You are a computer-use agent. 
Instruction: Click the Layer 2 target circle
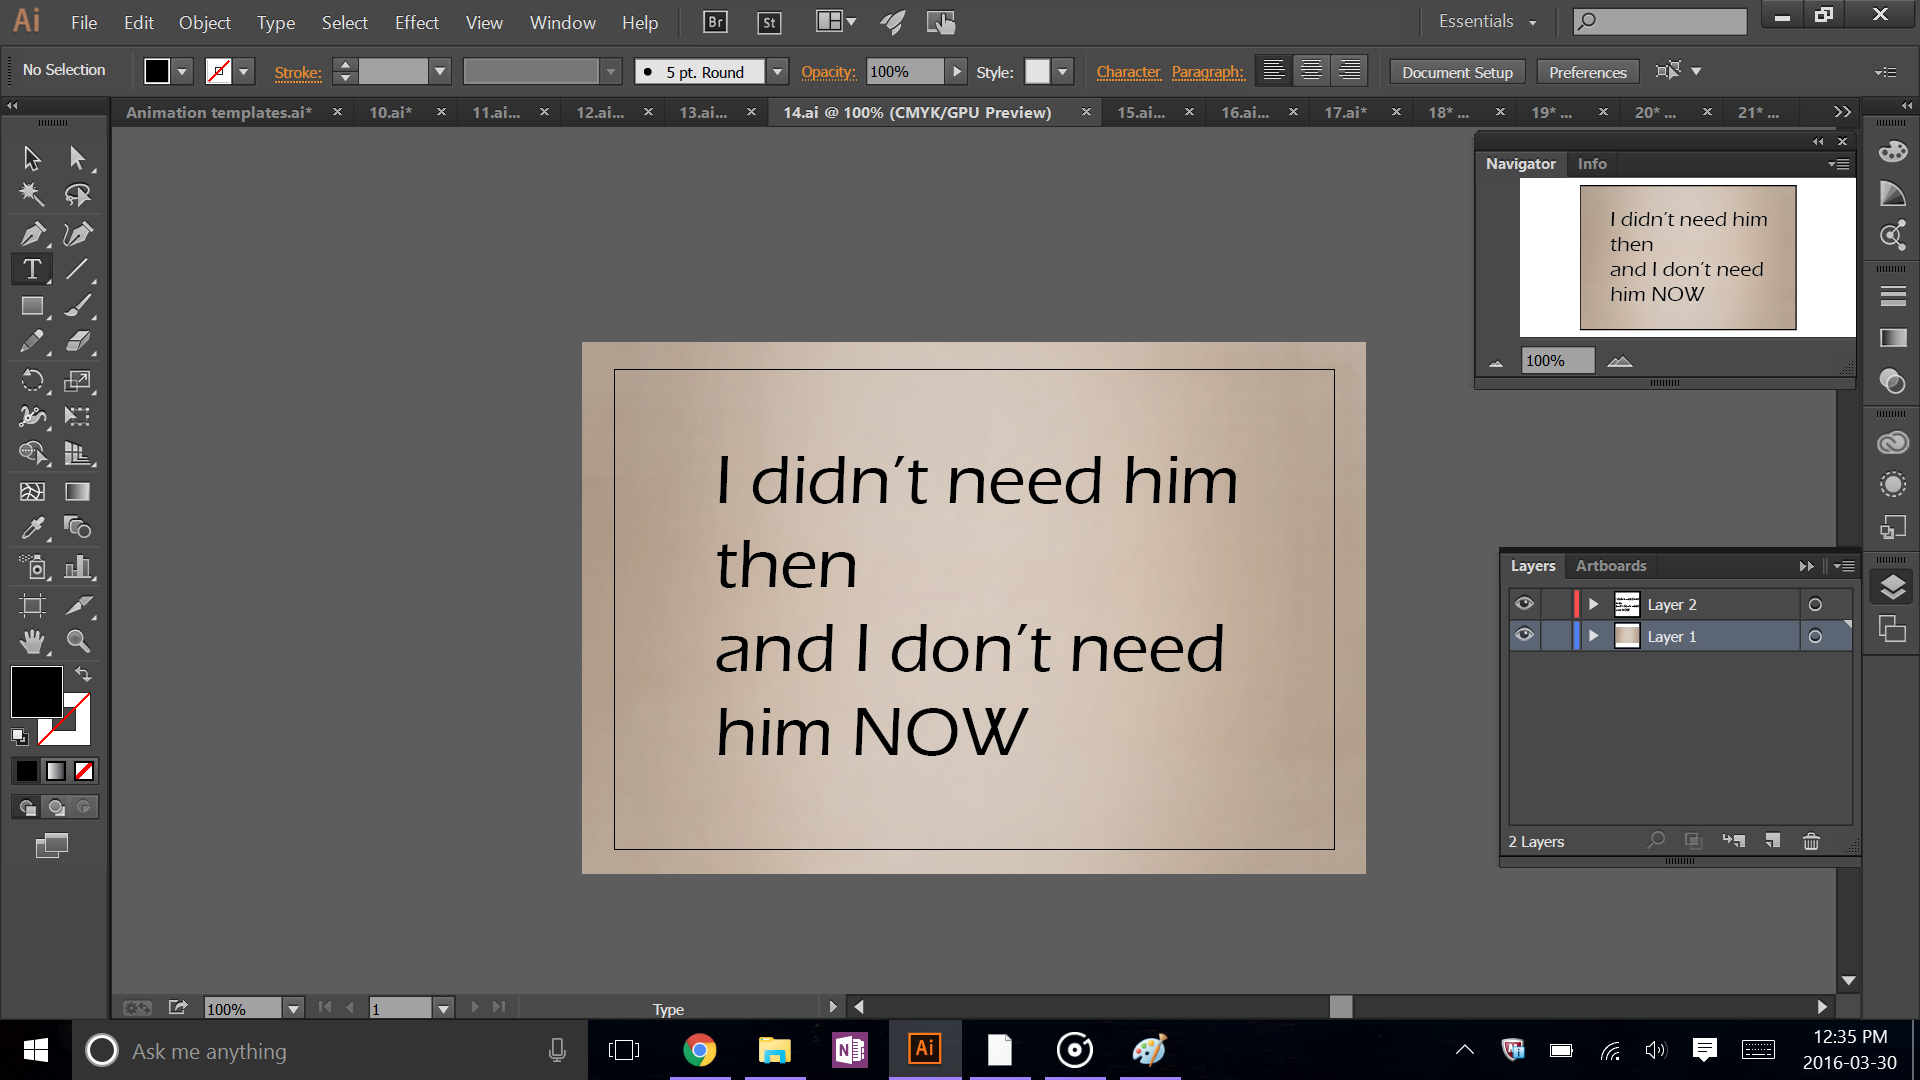tap(1815, 604)
